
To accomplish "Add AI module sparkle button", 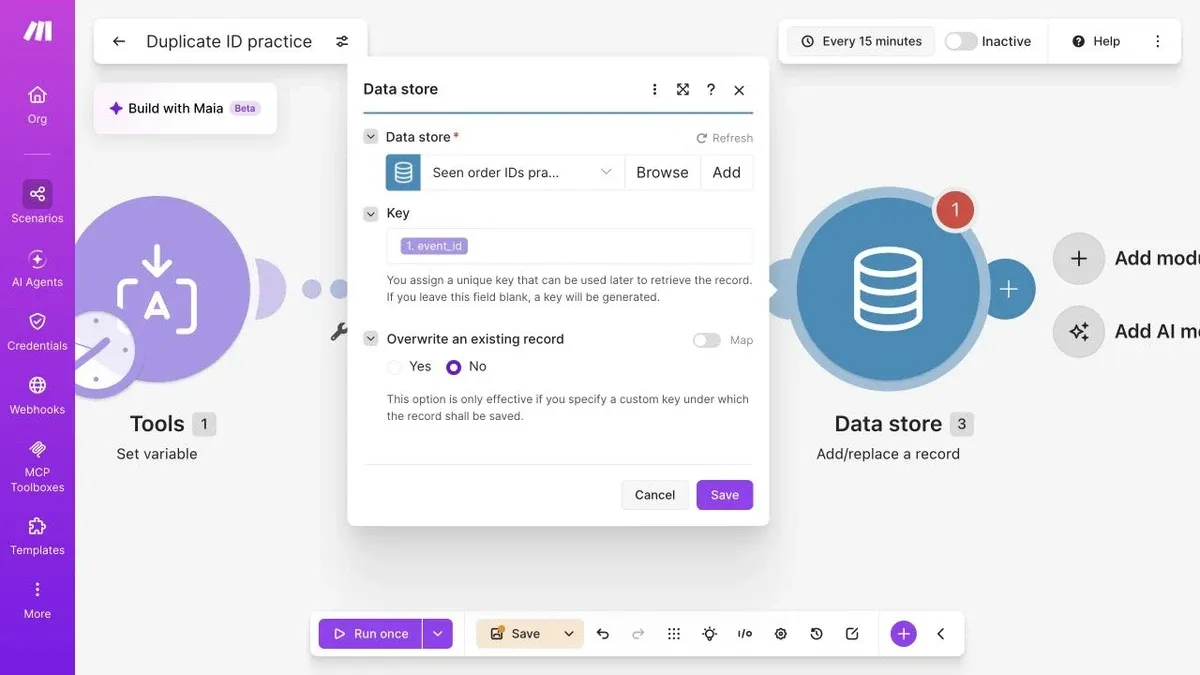I will 1079,331.
